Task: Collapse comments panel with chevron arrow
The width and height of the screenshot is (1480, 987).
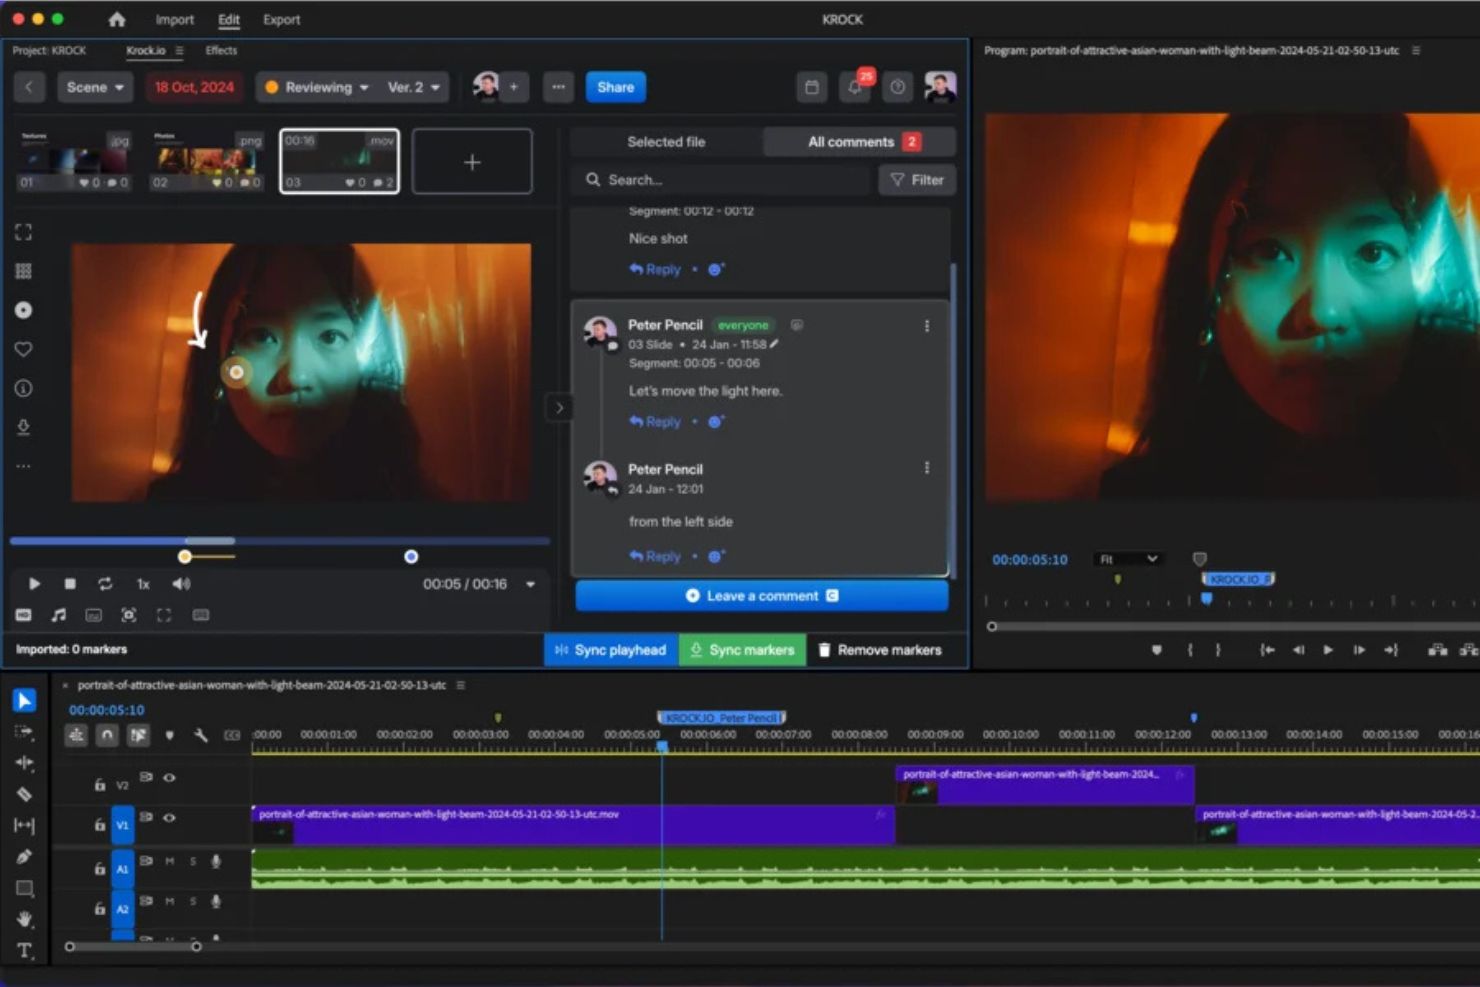Action: 559,407
